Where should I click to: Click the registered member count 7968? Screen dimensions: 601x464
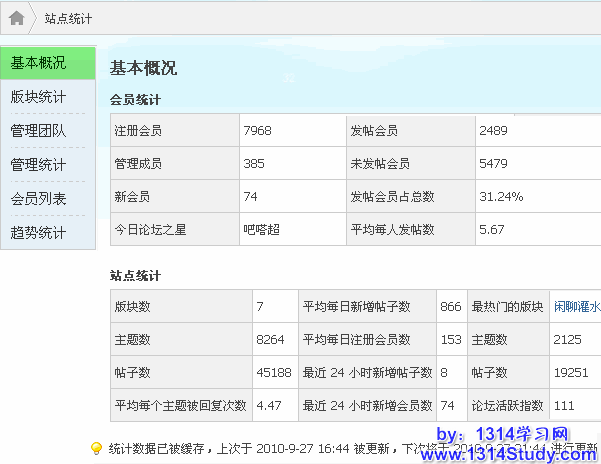click(257, 131)
